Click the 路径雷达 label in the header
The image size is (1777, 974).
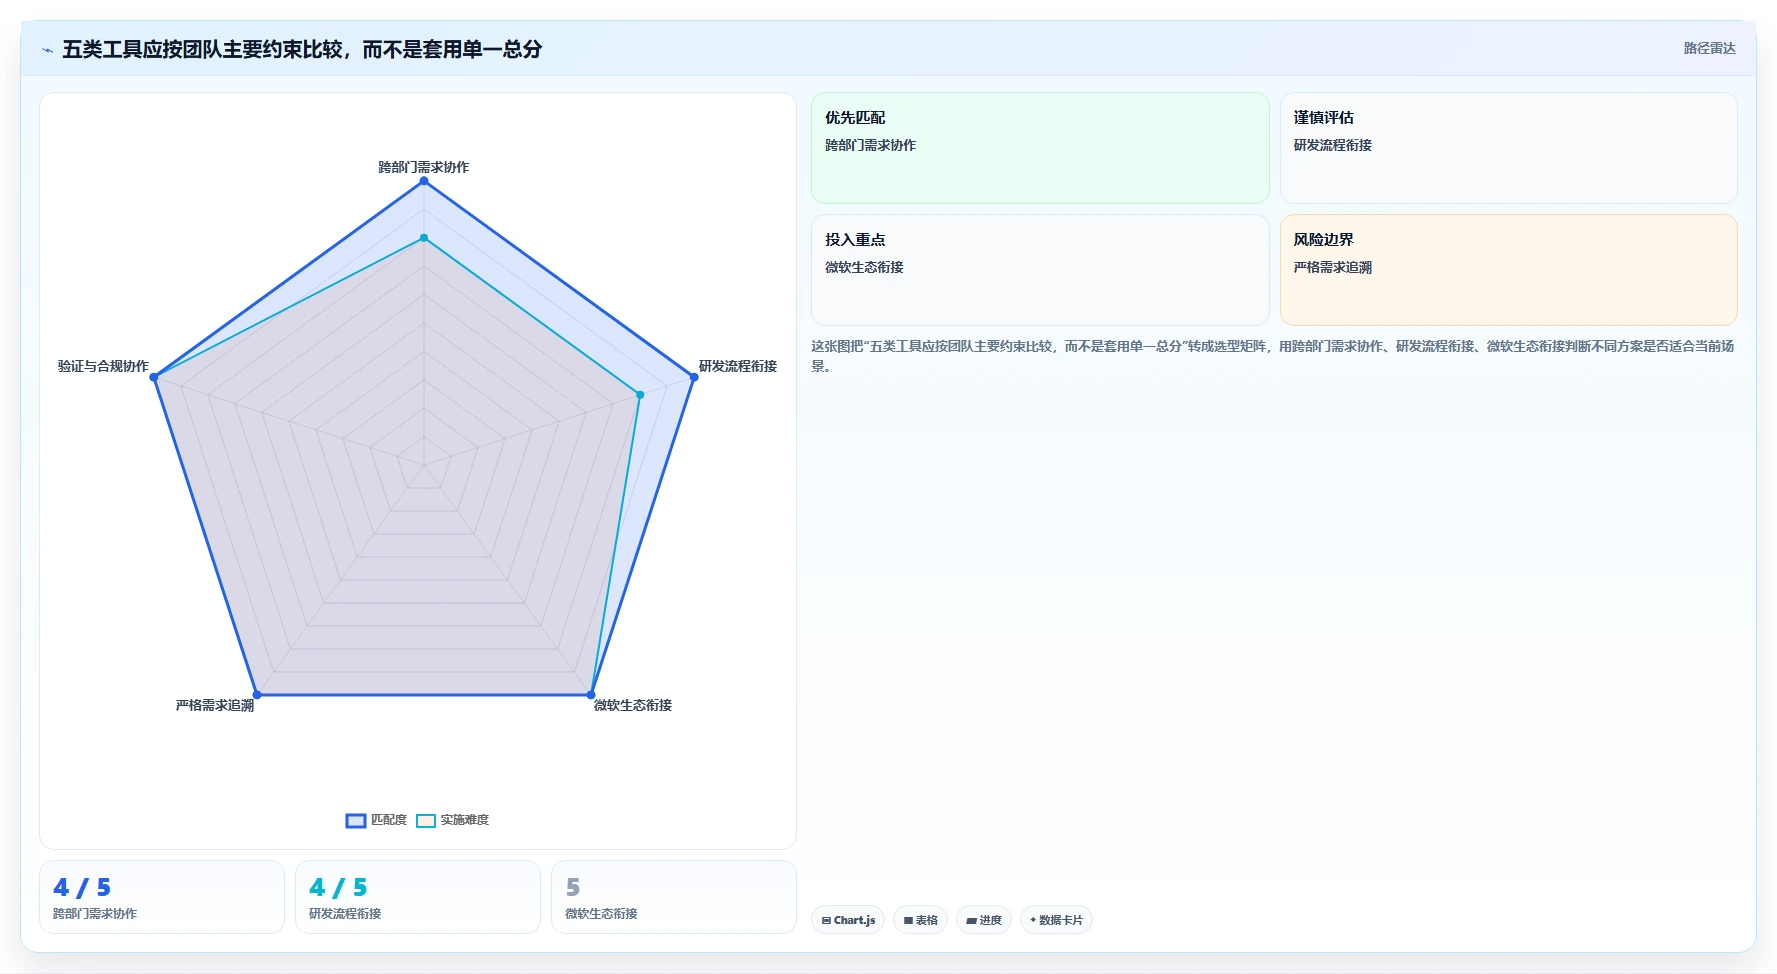[x=1709, y=48]
